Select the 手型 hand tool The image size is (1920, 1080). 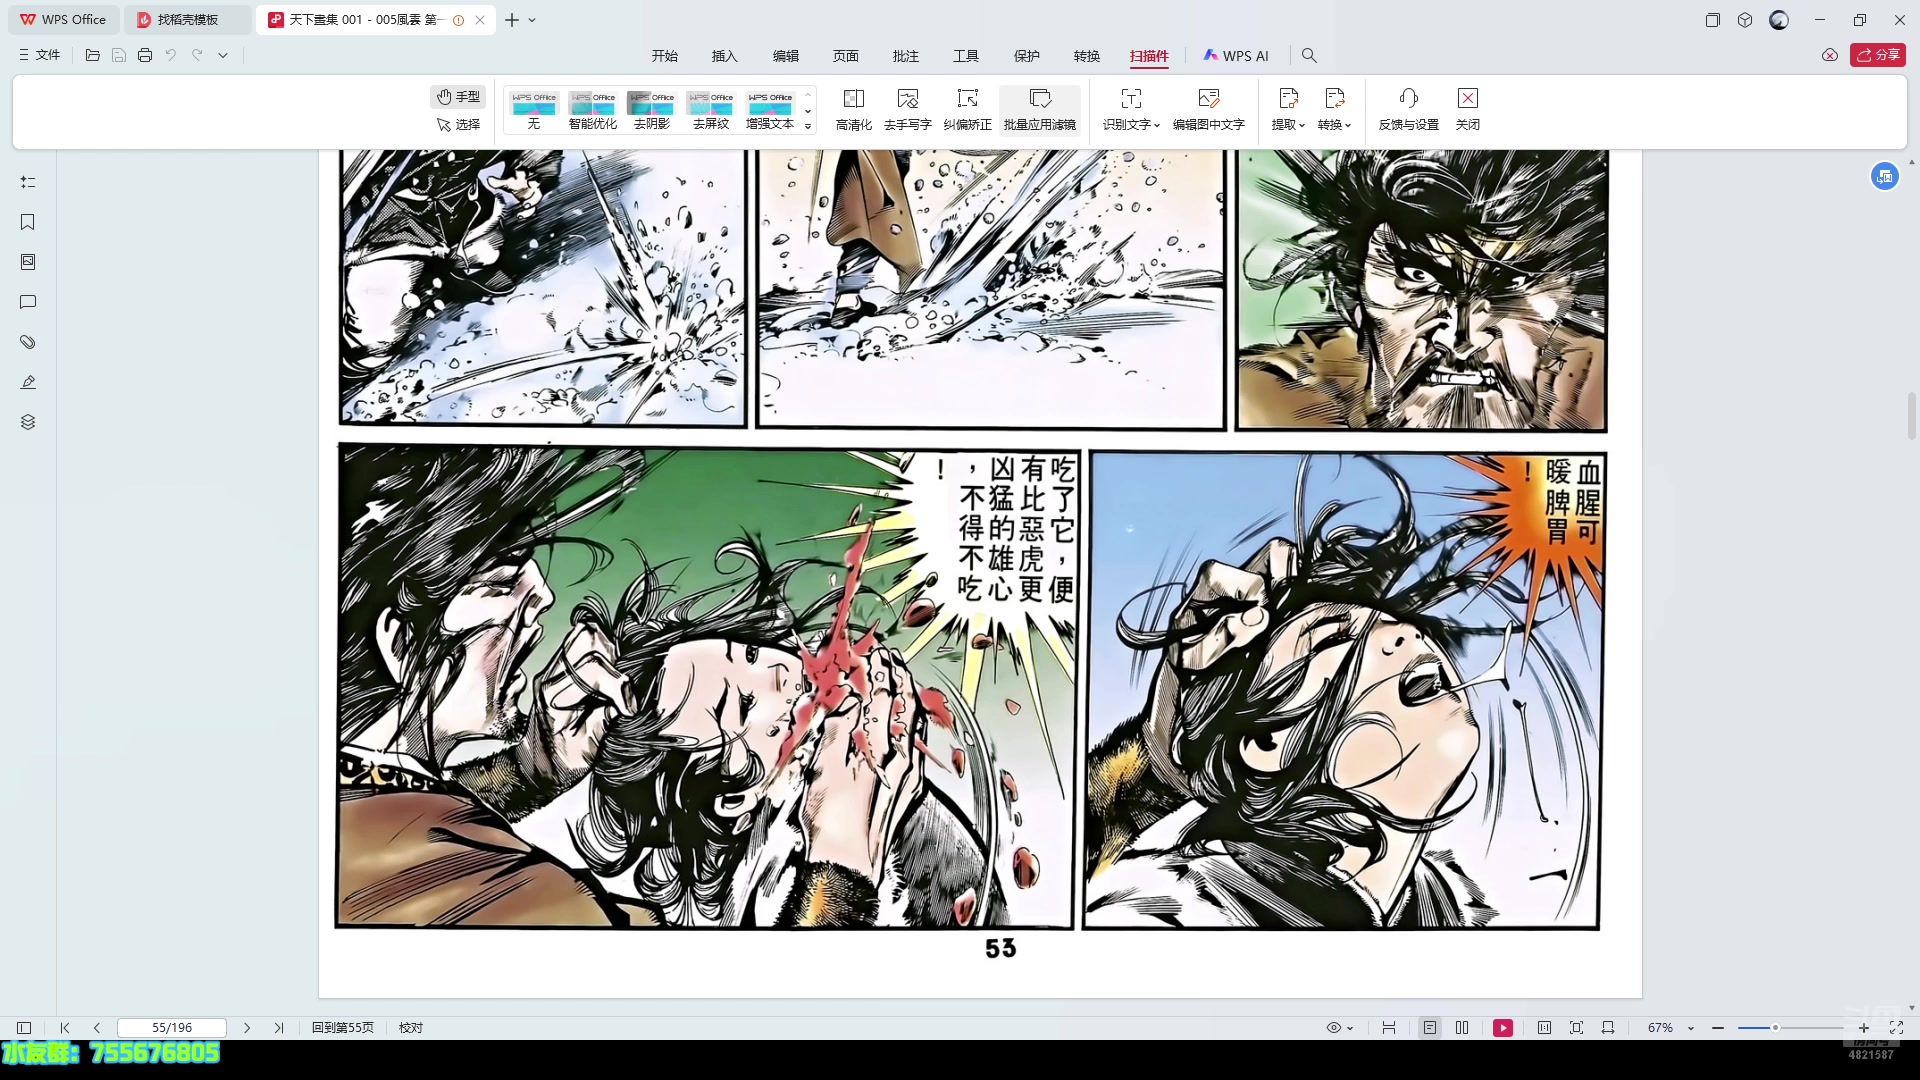click(458, 96)
